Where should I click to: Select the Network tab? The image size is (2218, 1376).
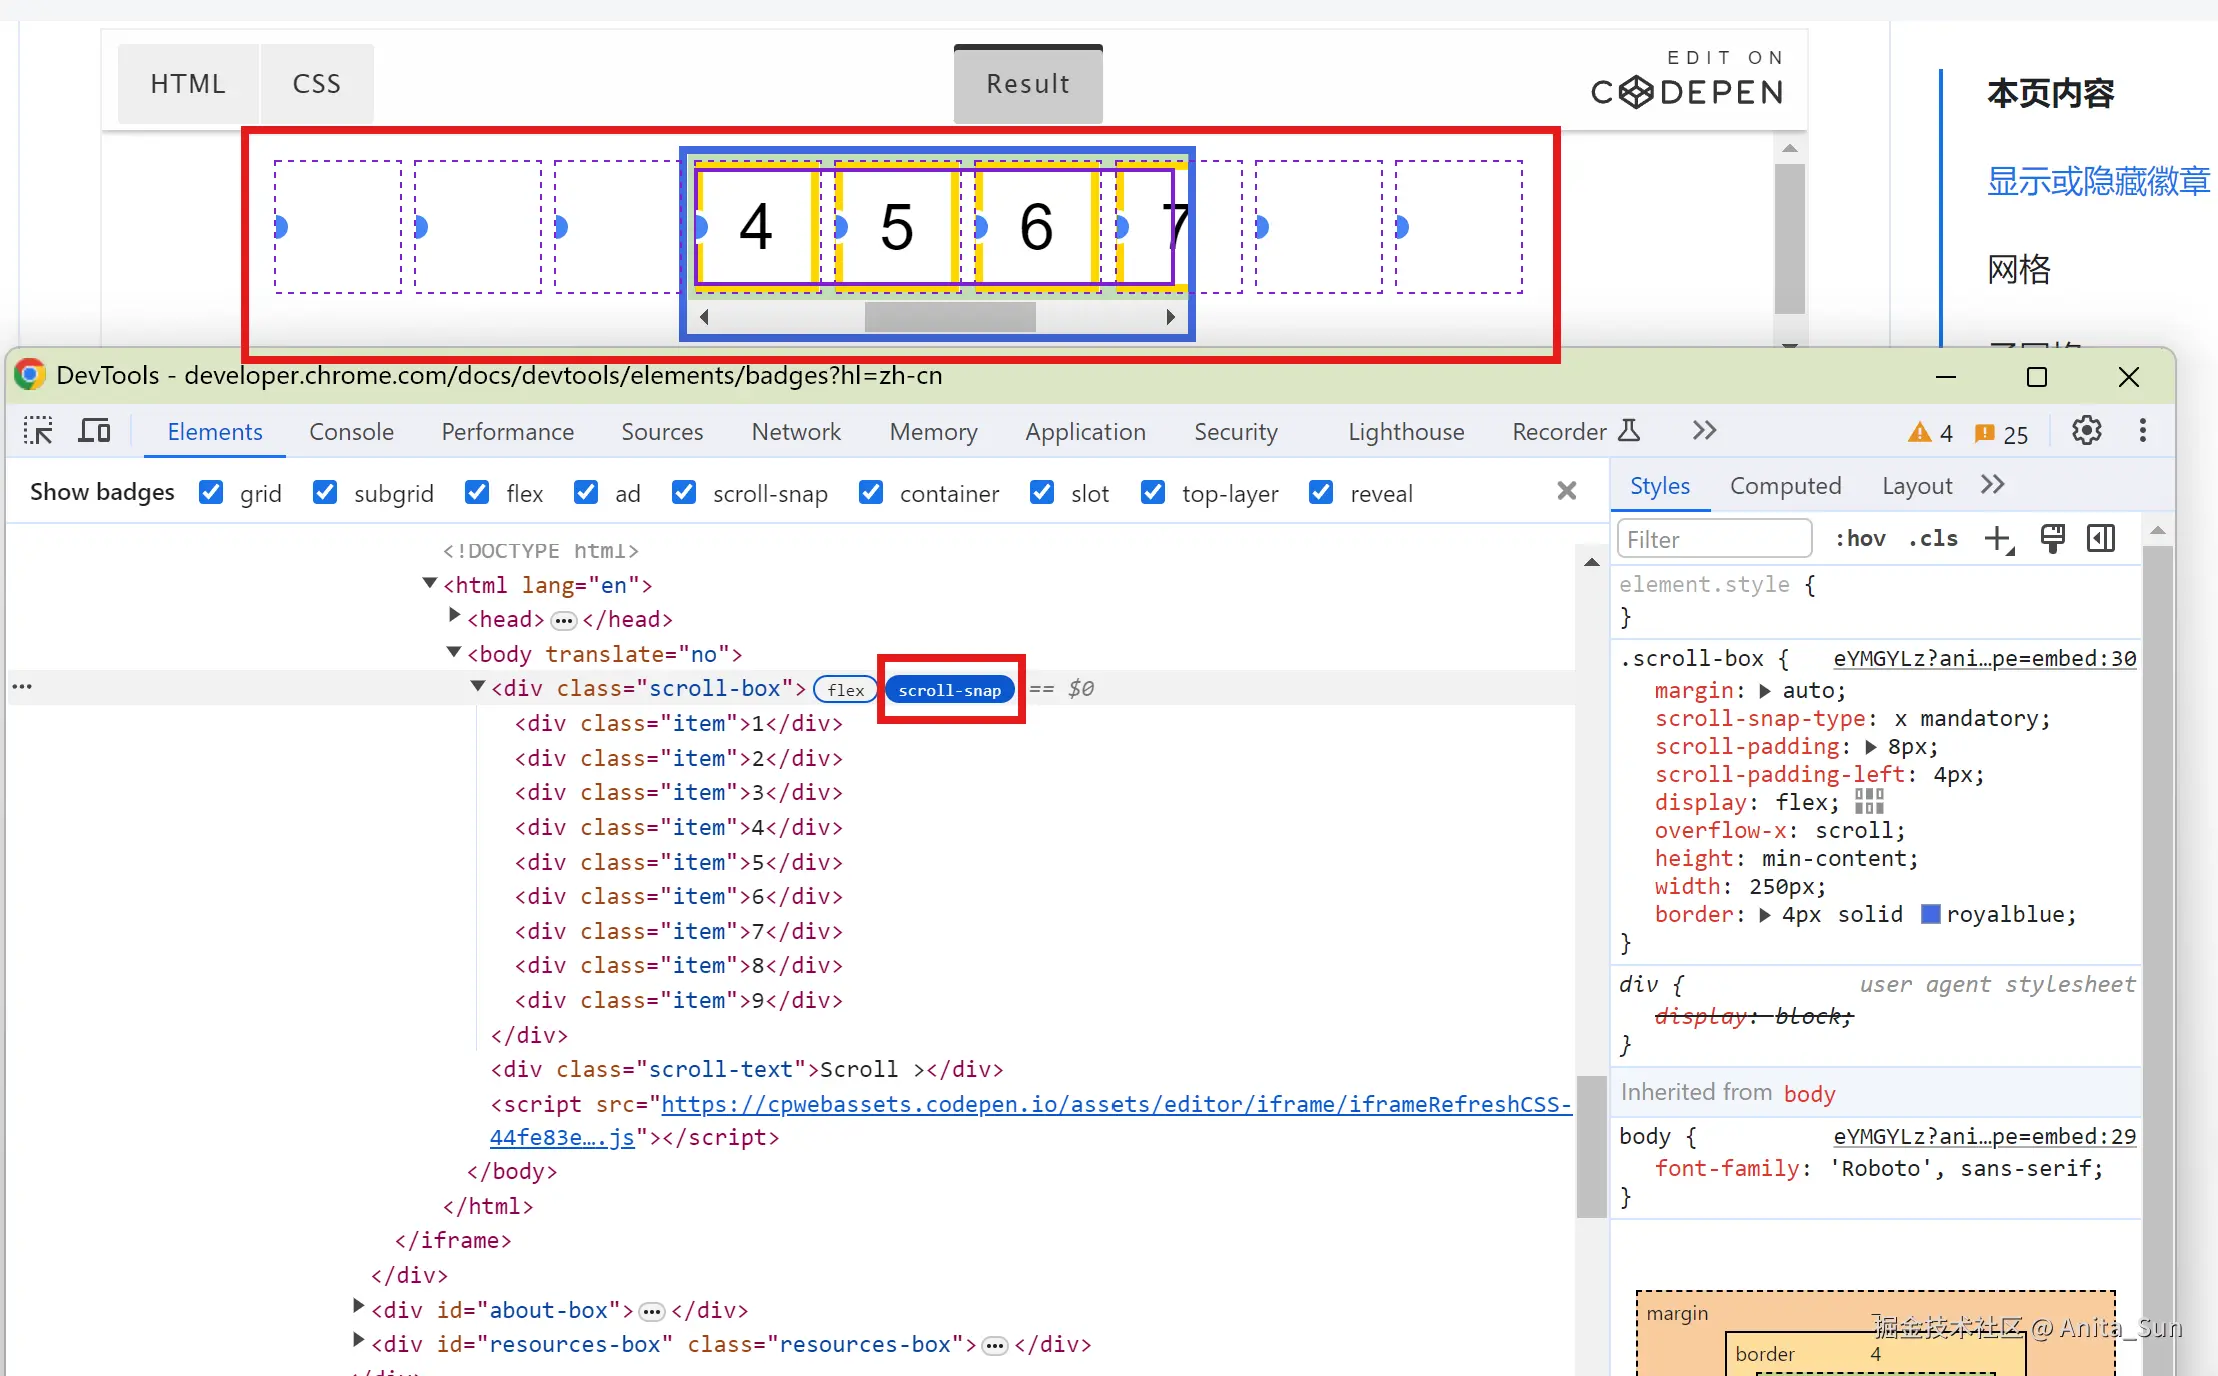click(x=796, y=432)
